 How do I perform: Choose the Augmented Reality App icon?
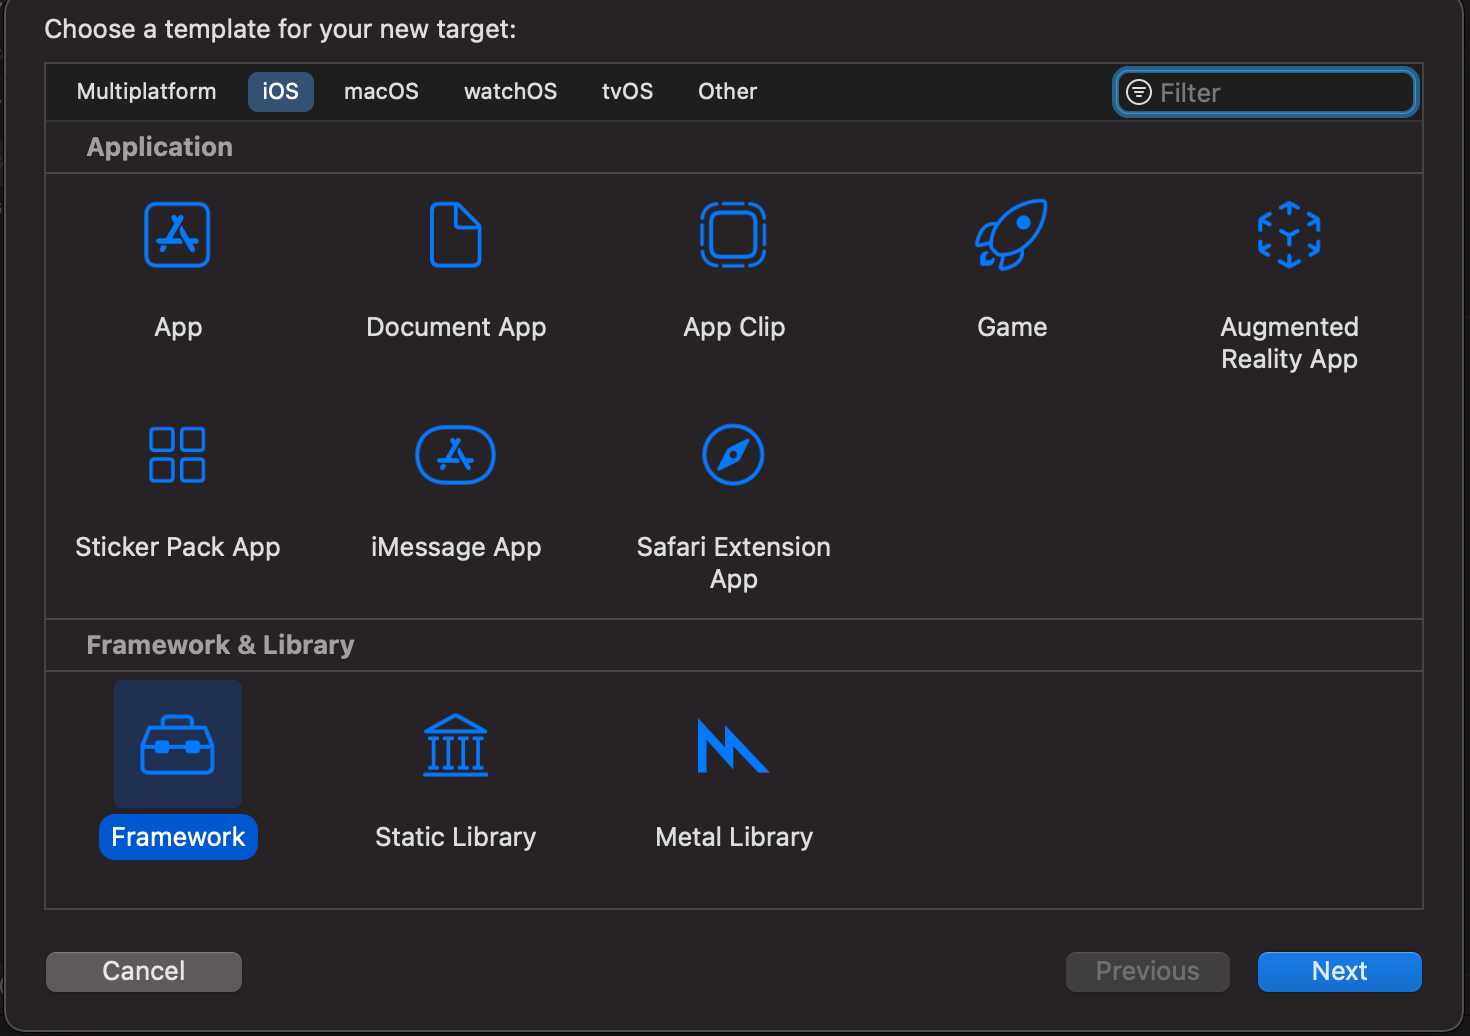point(1289,235)
